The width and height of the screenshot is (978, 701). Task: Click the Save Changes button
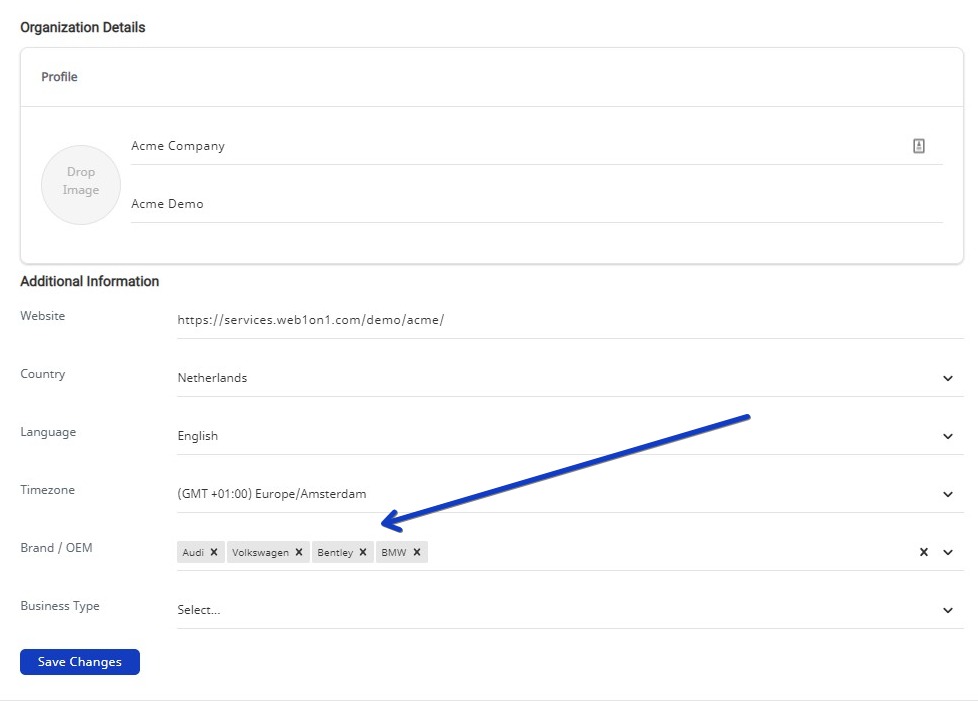[80, 662]
